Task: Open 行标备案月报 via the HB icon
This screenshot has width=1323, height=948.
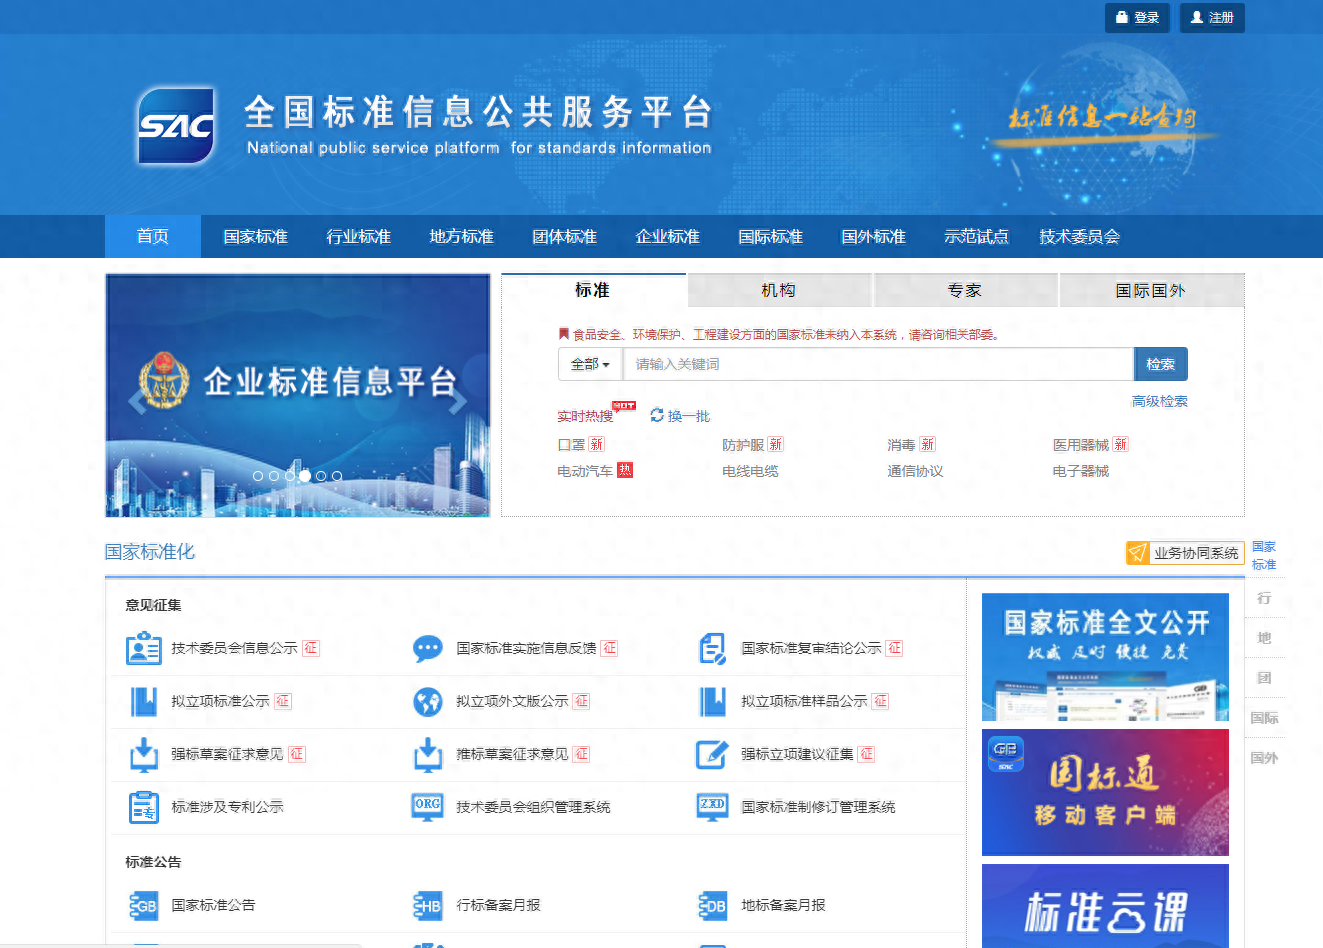Action: click(x=428, y=903)
